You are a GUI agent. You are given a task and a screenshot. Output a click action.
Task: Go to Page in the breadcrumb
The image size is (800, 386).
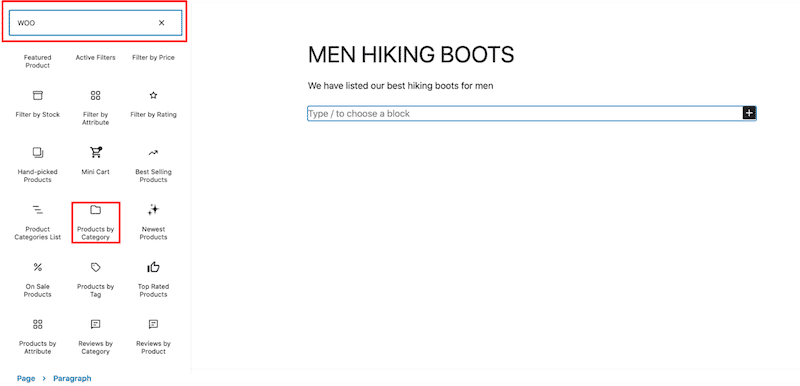(x=26, y=378)
